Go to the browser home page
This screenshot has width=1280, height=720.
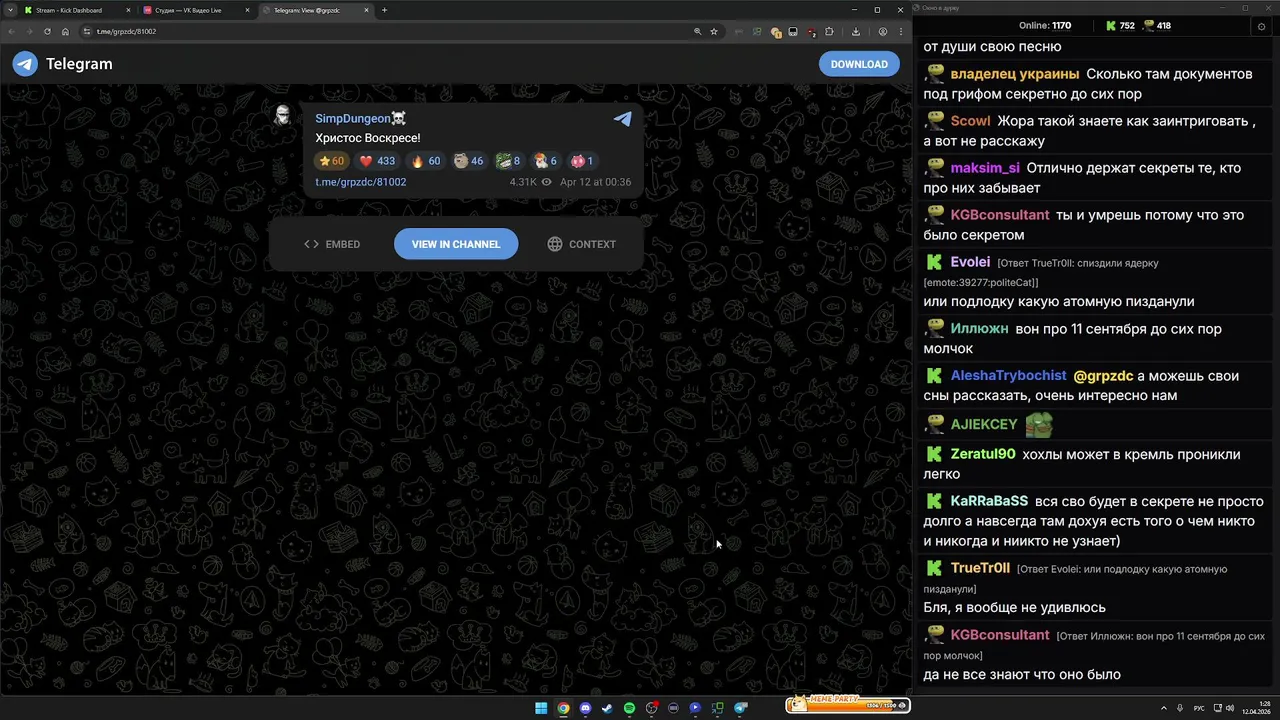(65, 31)
